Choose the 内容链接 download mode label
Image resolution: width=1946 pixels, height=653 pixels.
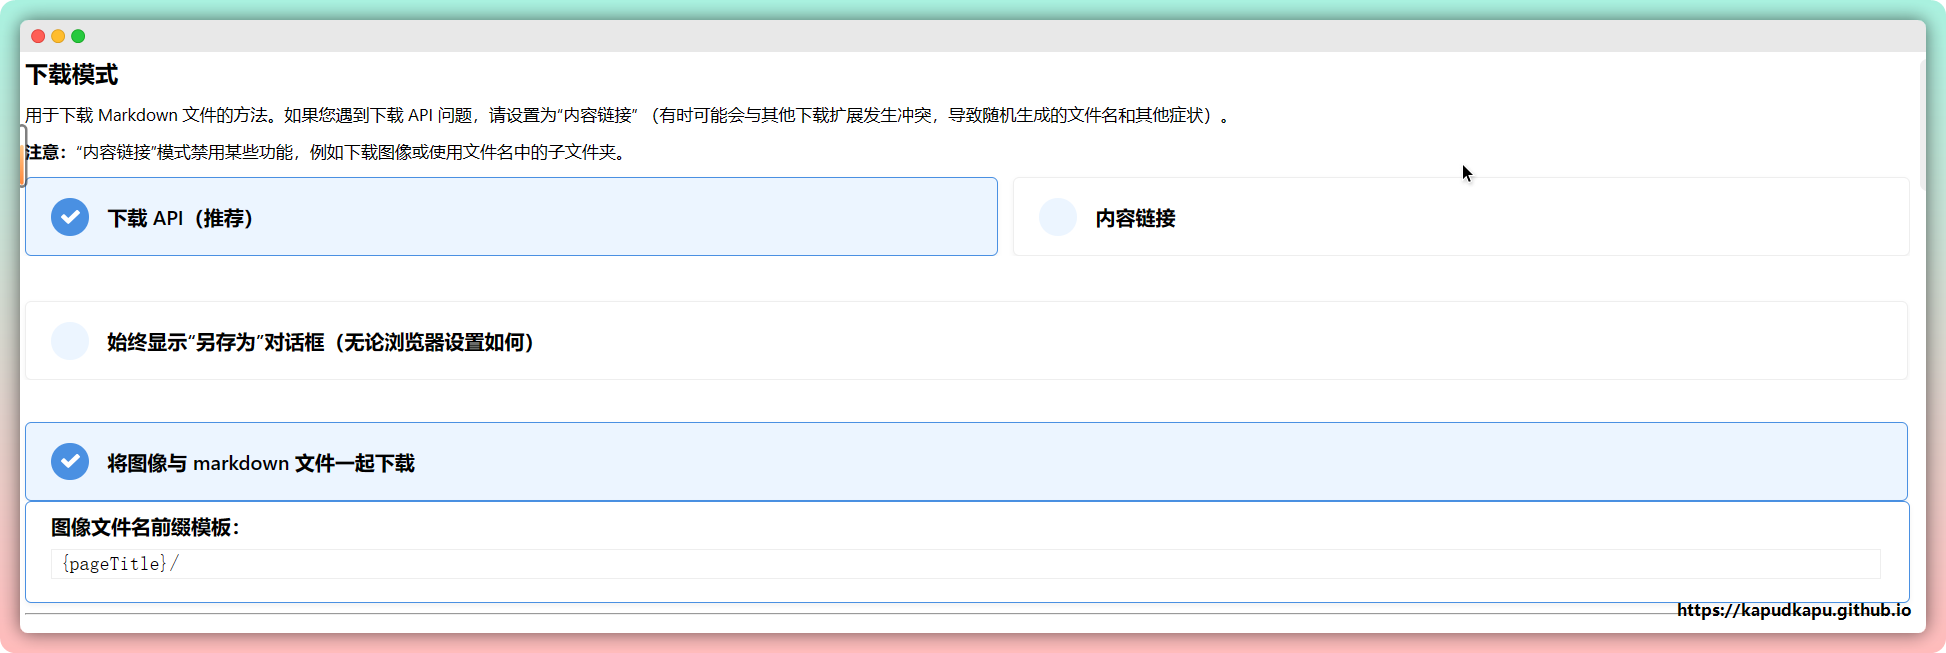coord(1135,218)
